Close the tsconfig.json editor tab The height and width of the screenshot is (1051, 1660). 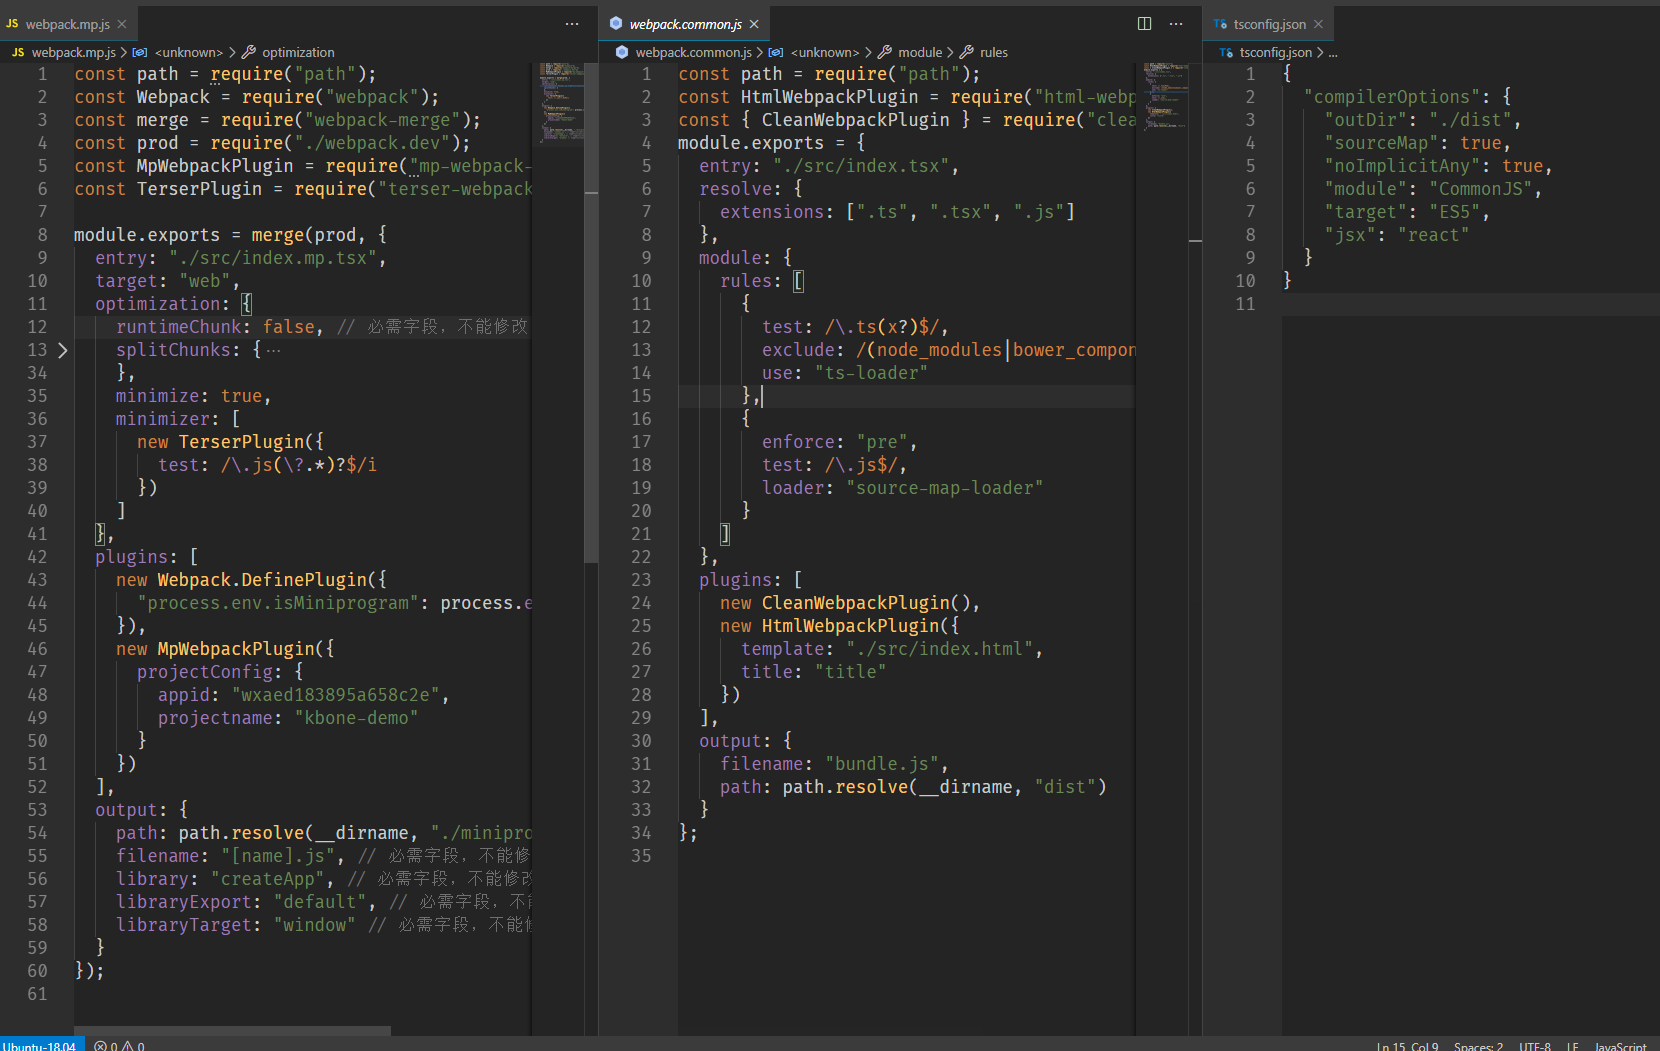(x=1318, y=24)
